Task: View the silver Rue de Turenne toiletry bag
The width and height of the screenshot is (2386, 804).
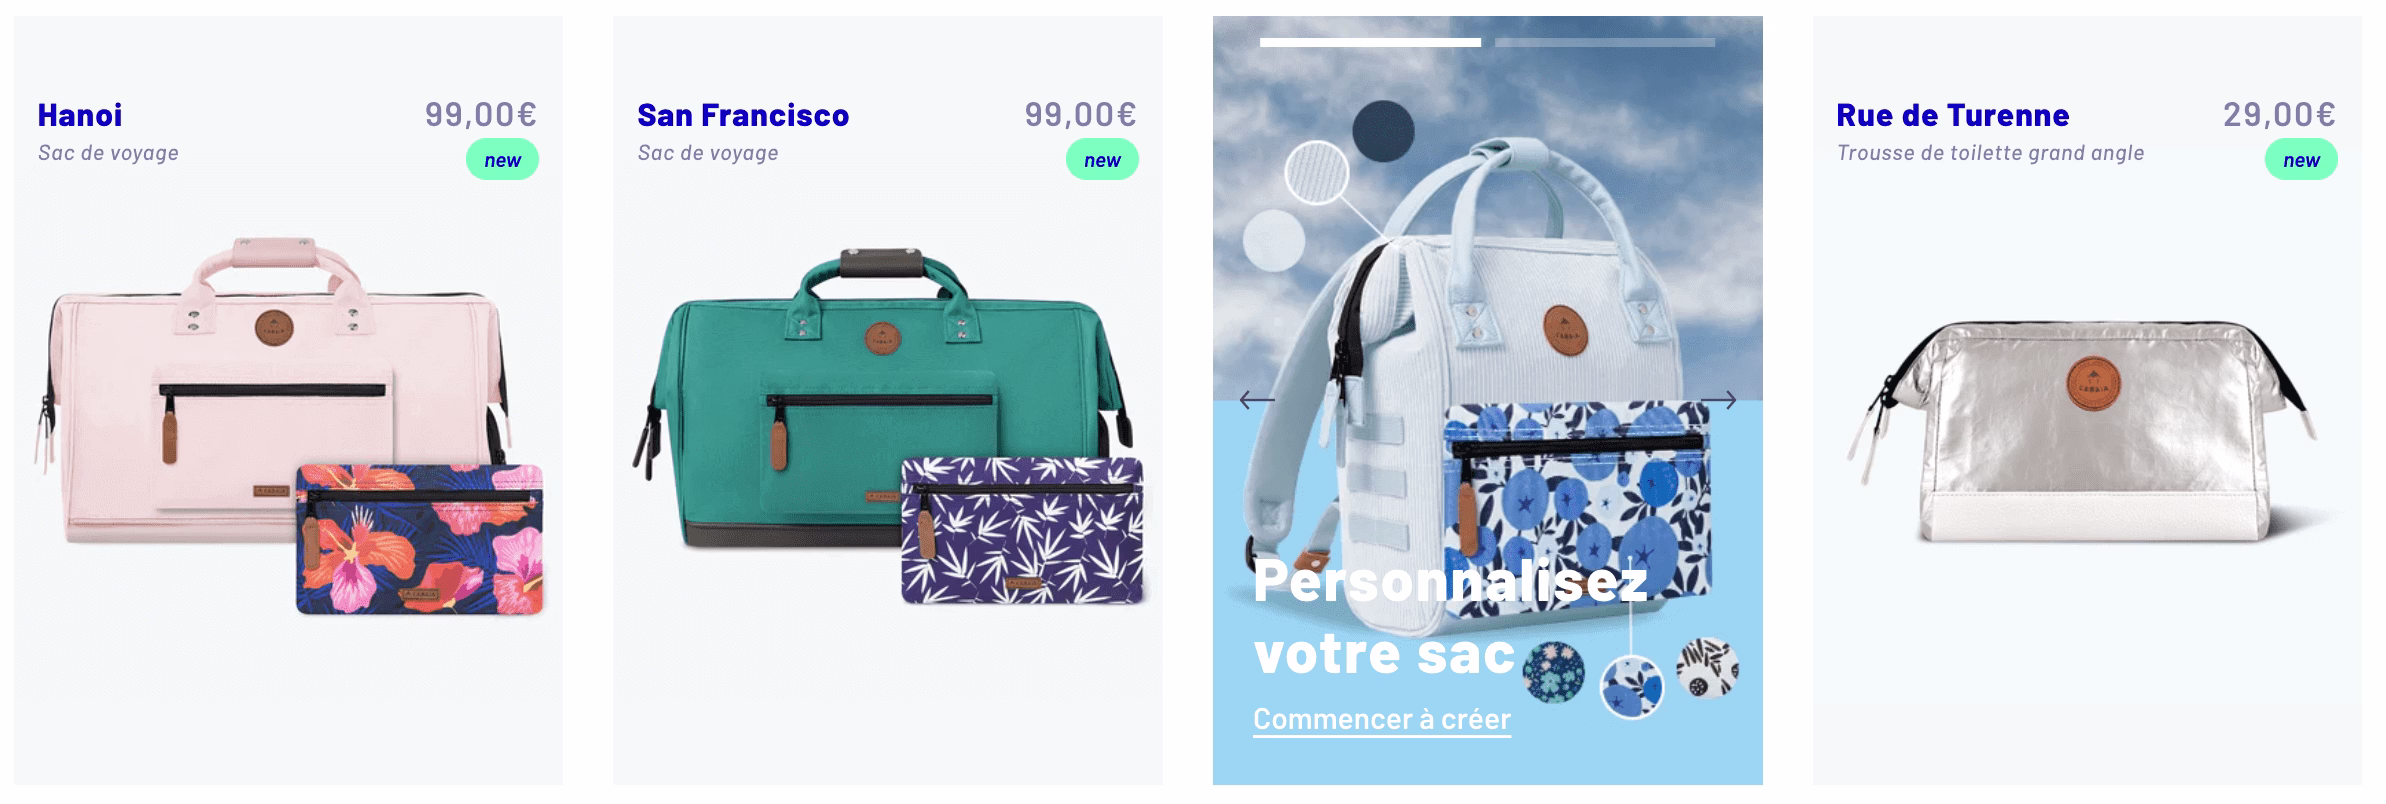Action: [2090, 432]
